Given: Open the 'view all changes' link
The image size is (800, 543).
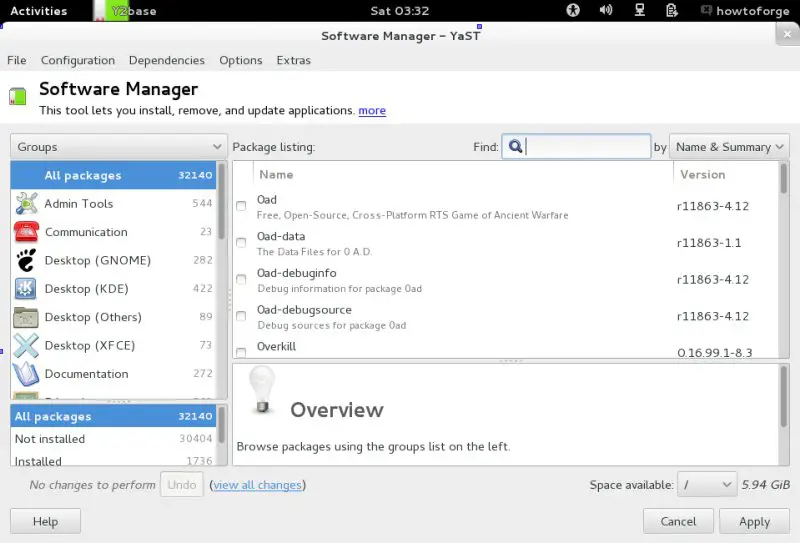Looking at the screenshot, I should [x=258, y=485].
